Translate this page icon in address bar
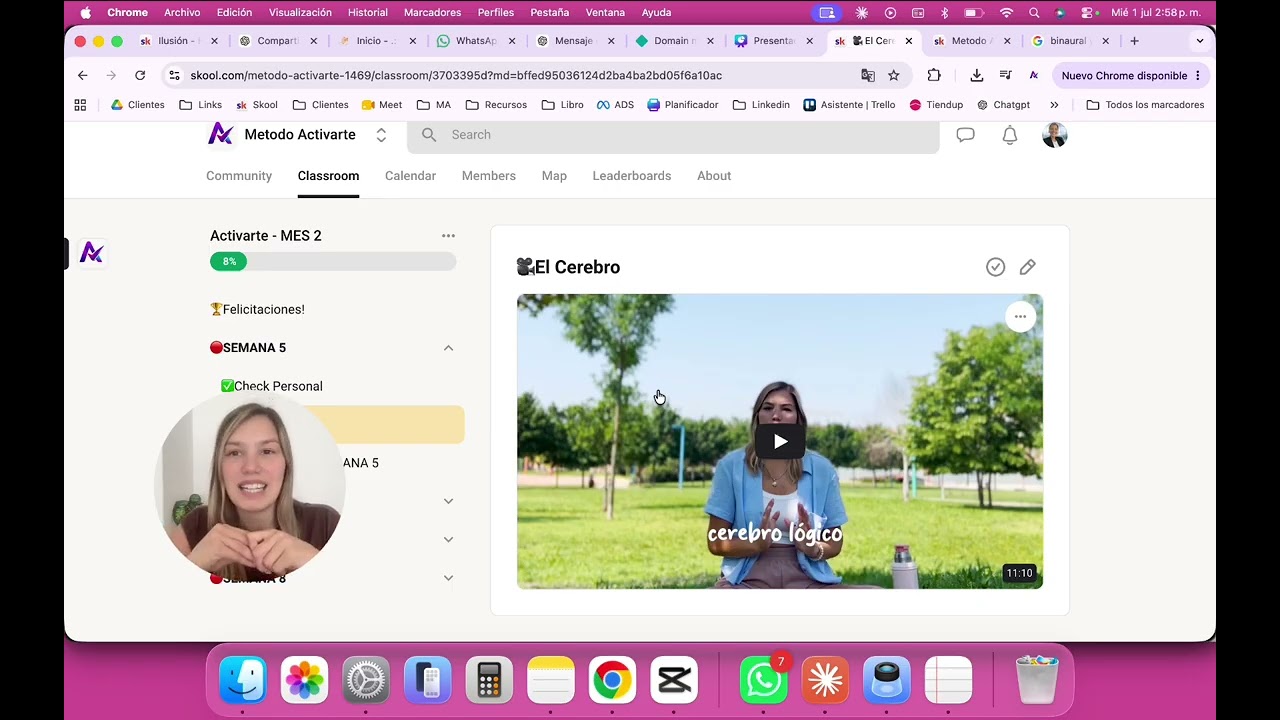 [x=868, y=75]
